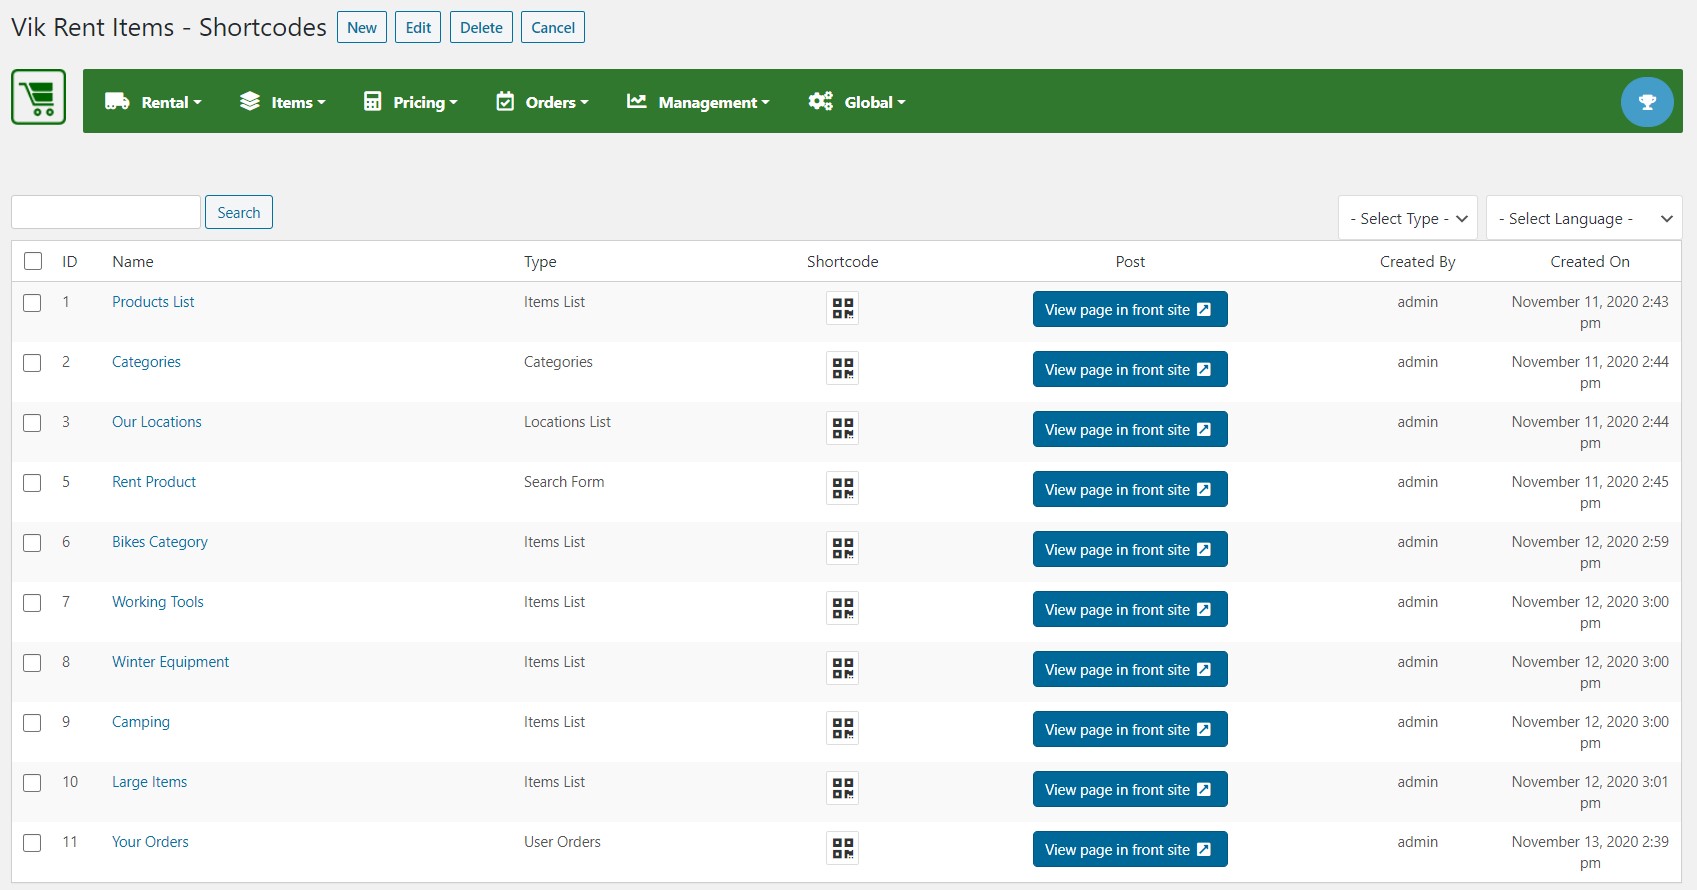Click shortcode icon for Camping row

coord(843,728)
